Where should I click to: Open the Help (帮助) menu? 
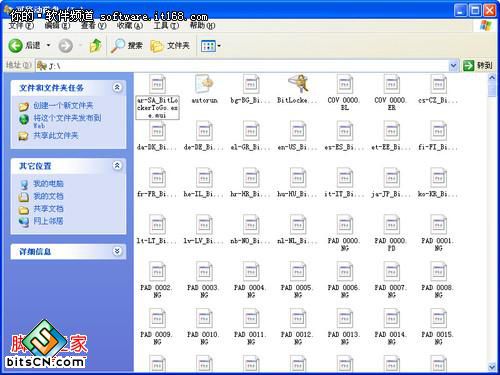(x=202, y=26)
